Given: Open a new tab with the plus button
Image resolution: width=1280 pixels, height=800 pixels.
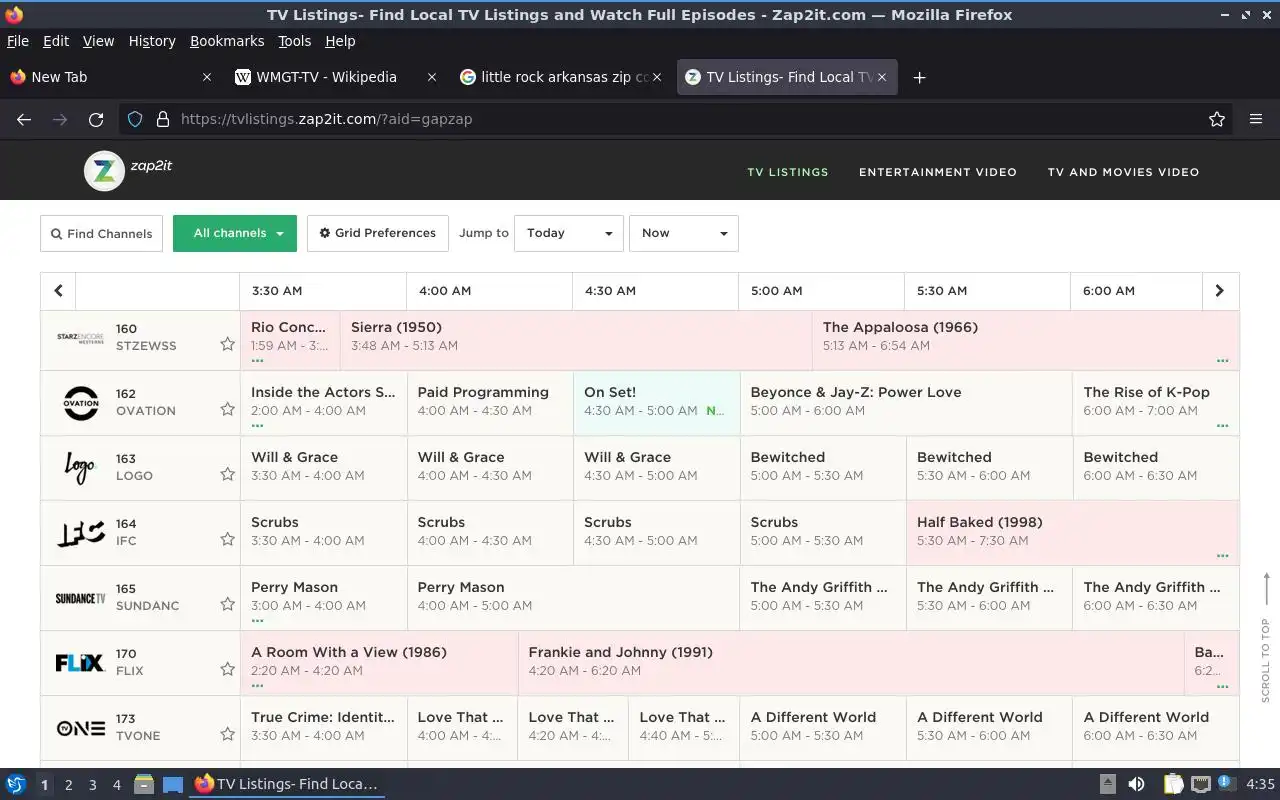Looking at the screenshot, I should (x=919, y=77).
